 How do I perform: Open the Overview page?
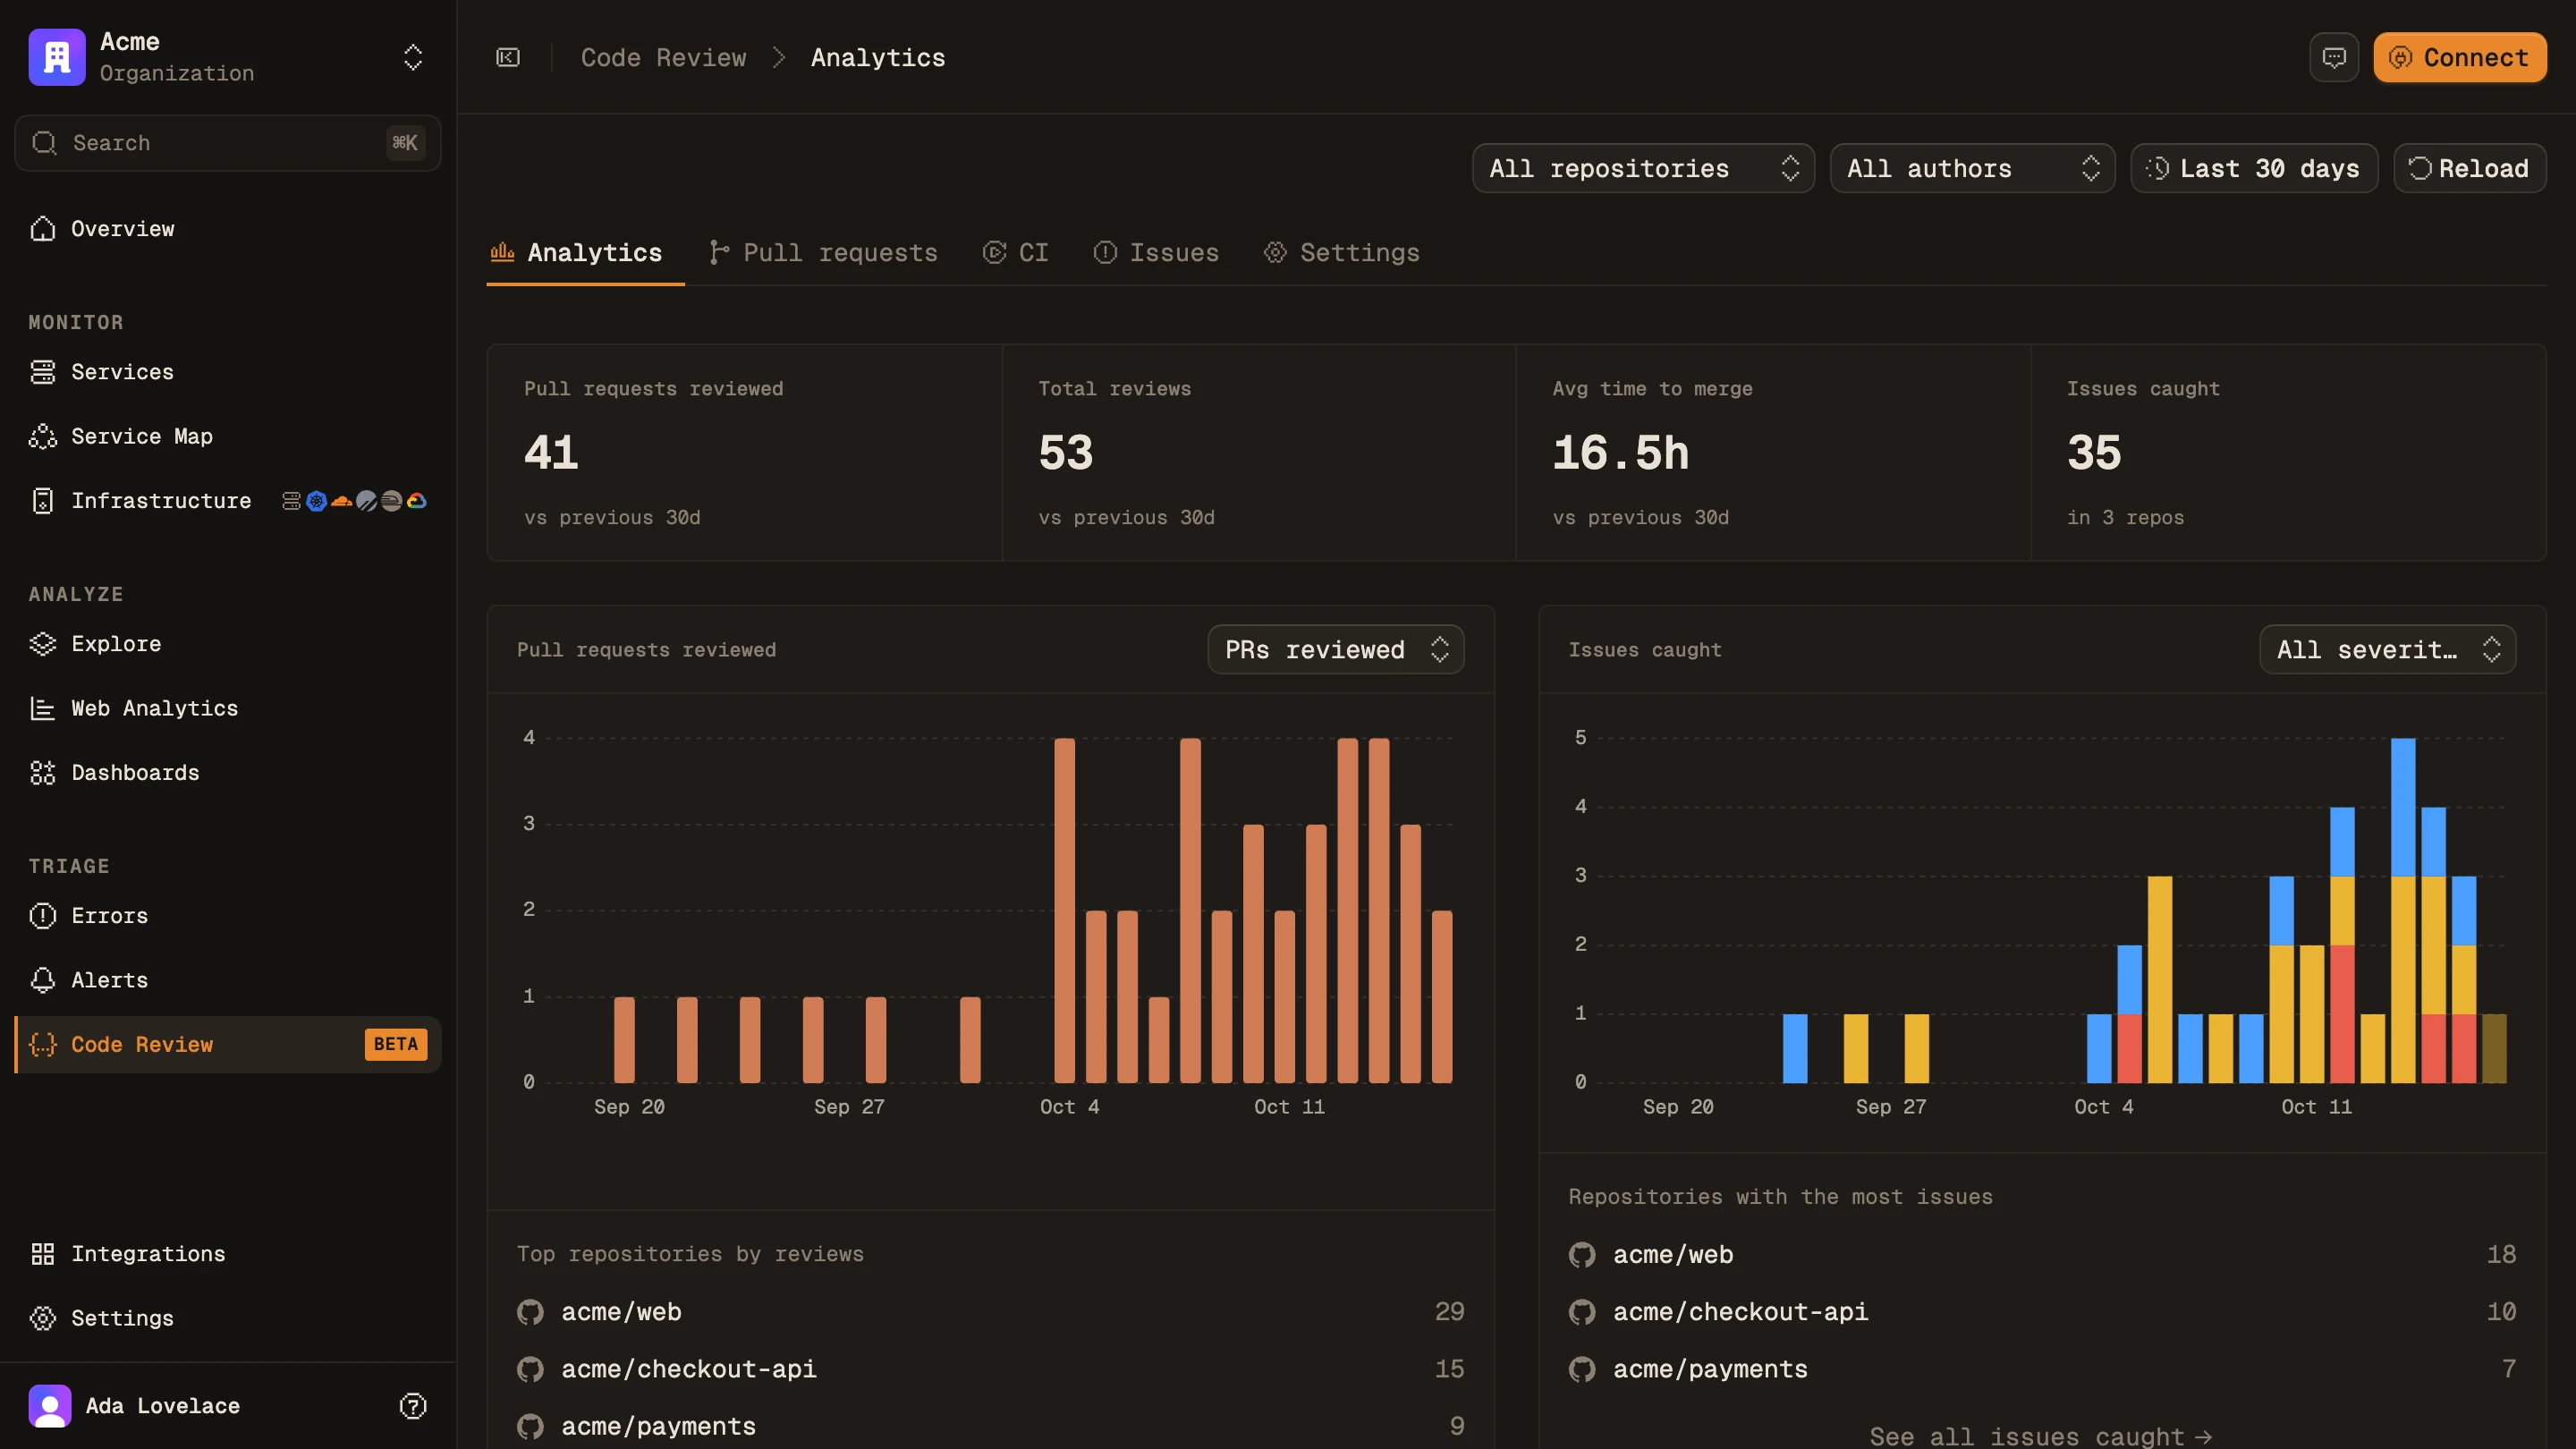point(228,229)
